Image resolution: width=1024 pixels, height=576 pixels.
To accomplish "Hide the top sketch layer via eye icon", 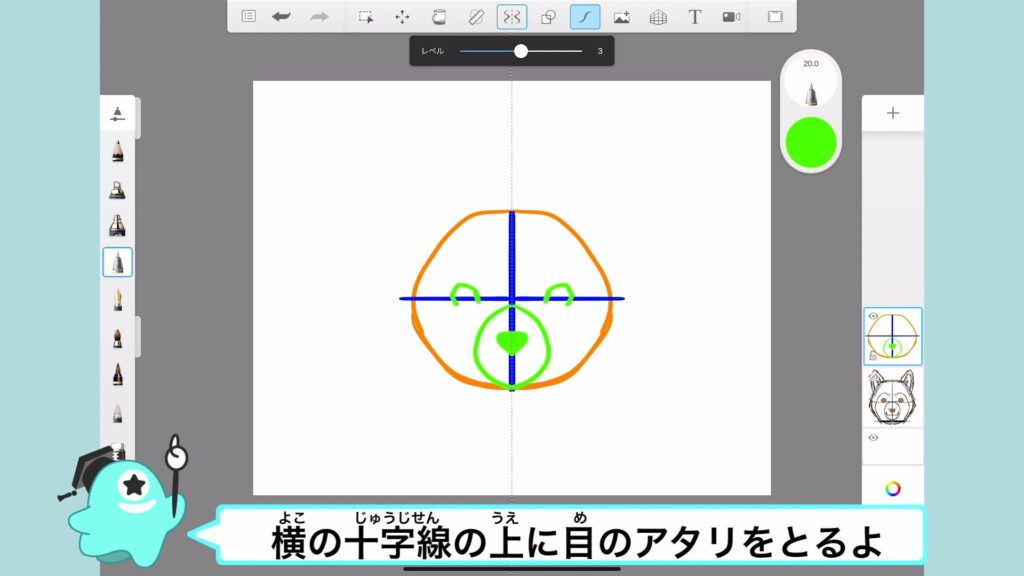I will point(873,316).
